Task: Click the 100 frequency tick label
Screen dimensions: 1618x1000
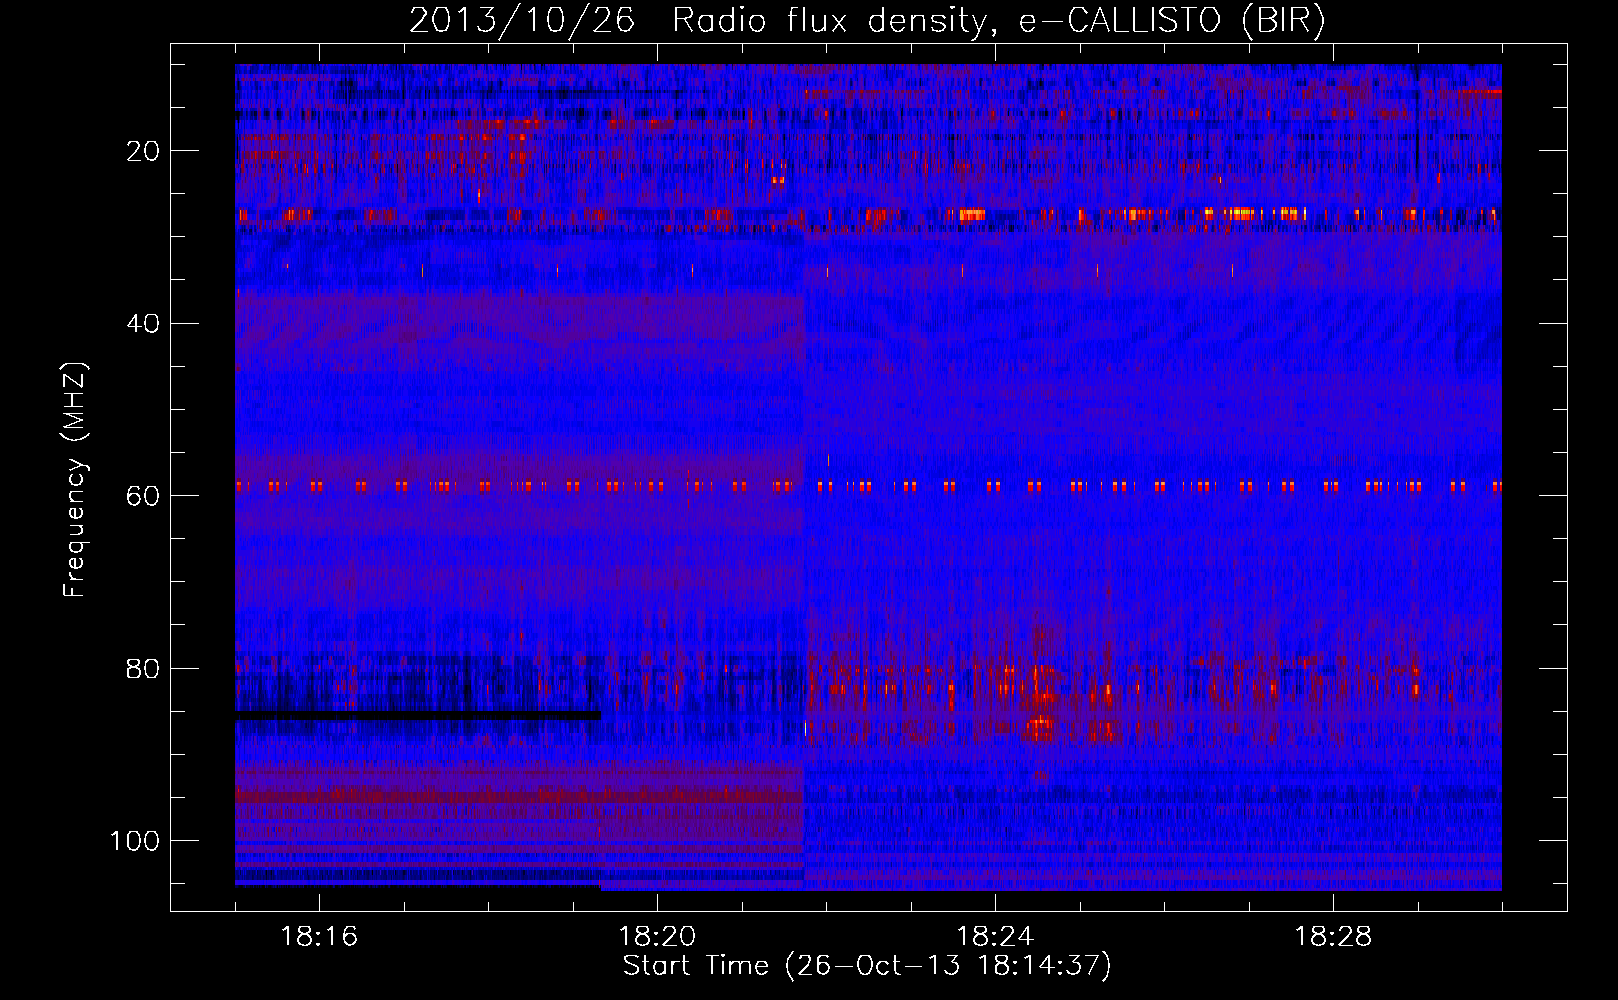Action: click(x=135, y=841)
